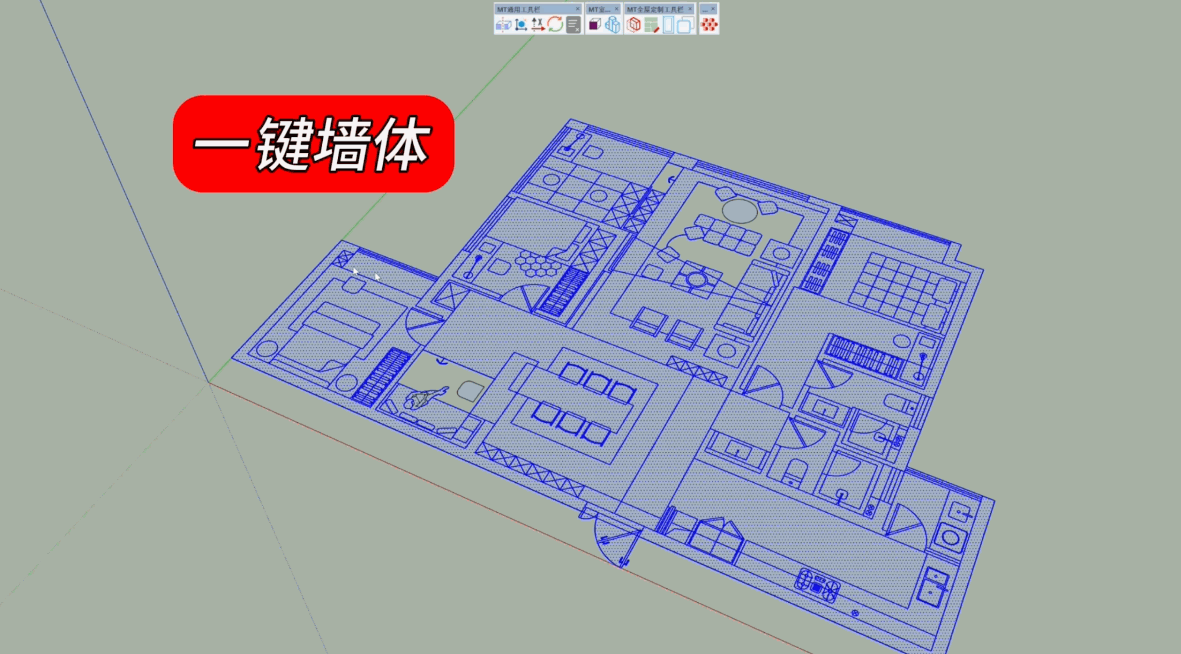Open the gray text list icon
The image size is (1181, 654).
tap(573, 25)
